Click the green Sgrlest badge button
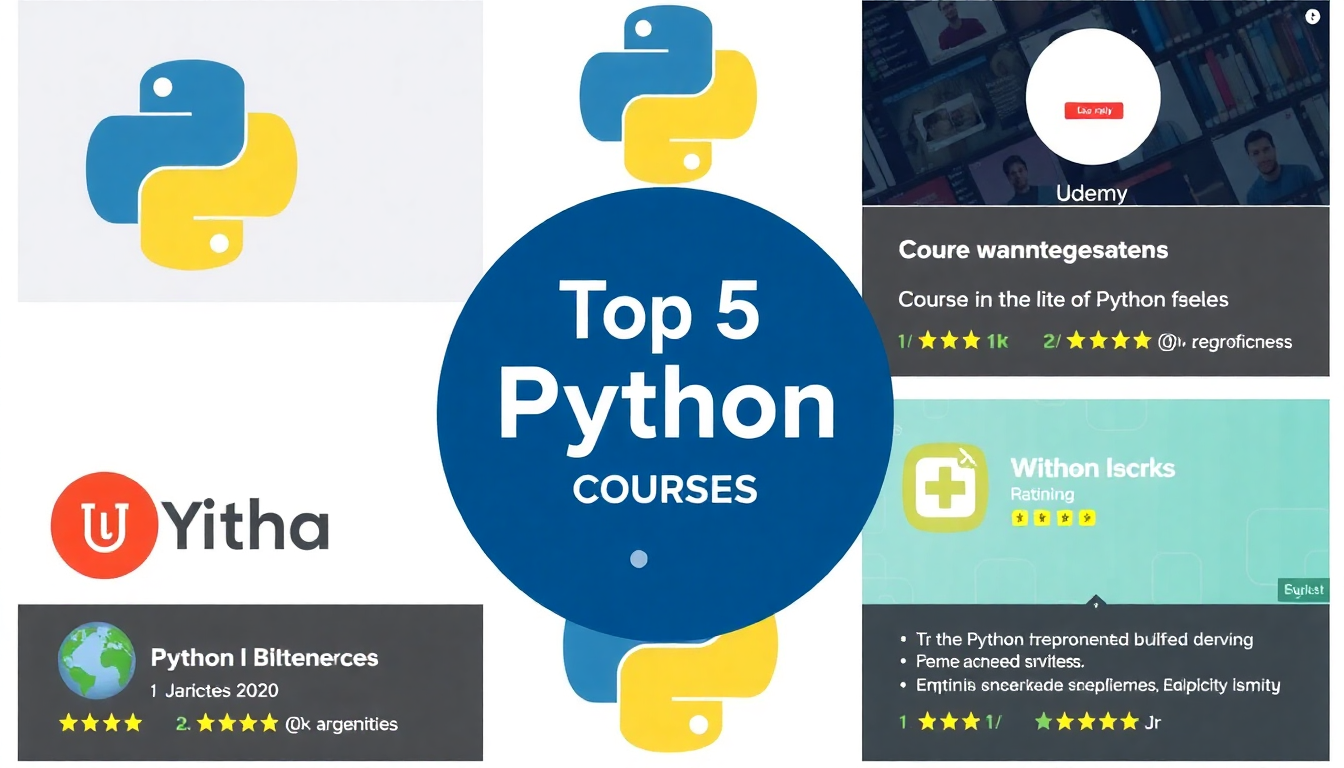 pos(1304,590)
